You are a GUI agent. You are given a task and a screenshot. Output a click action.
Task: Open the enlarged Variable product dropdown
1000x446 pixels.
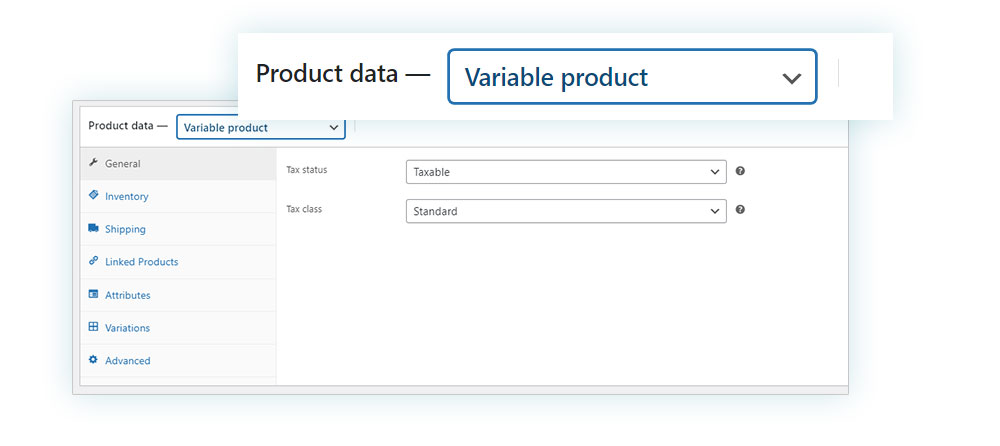pyautogui.click(x=632, y=77)
